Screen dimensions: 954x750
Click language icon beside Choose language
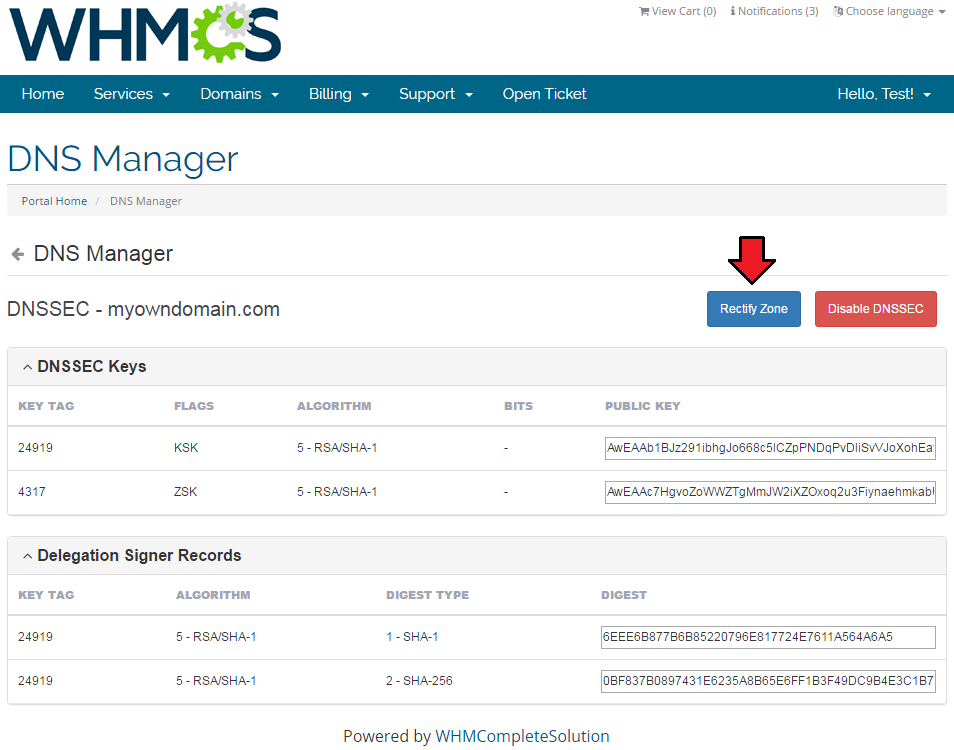pos(838,11)
